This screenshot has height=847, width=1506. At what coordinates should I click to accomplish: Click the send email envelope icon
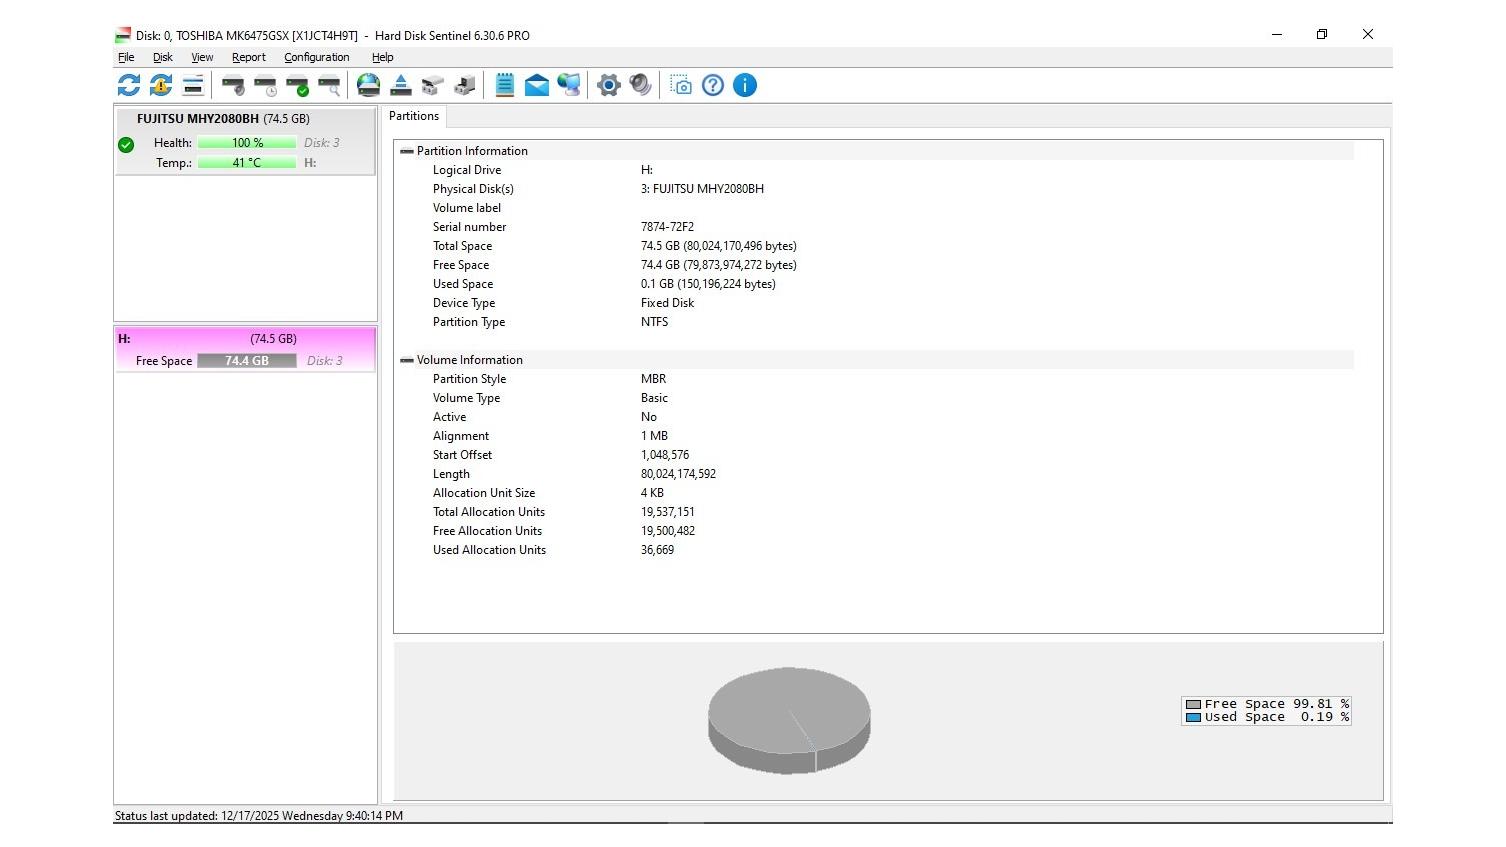(537, 85)
